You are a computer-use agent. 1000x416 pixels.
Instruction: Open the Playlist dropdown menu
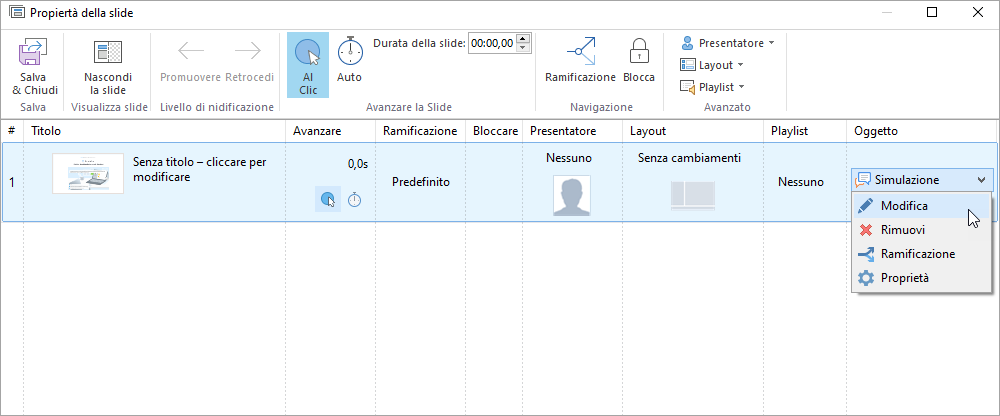tap(712, 87)
